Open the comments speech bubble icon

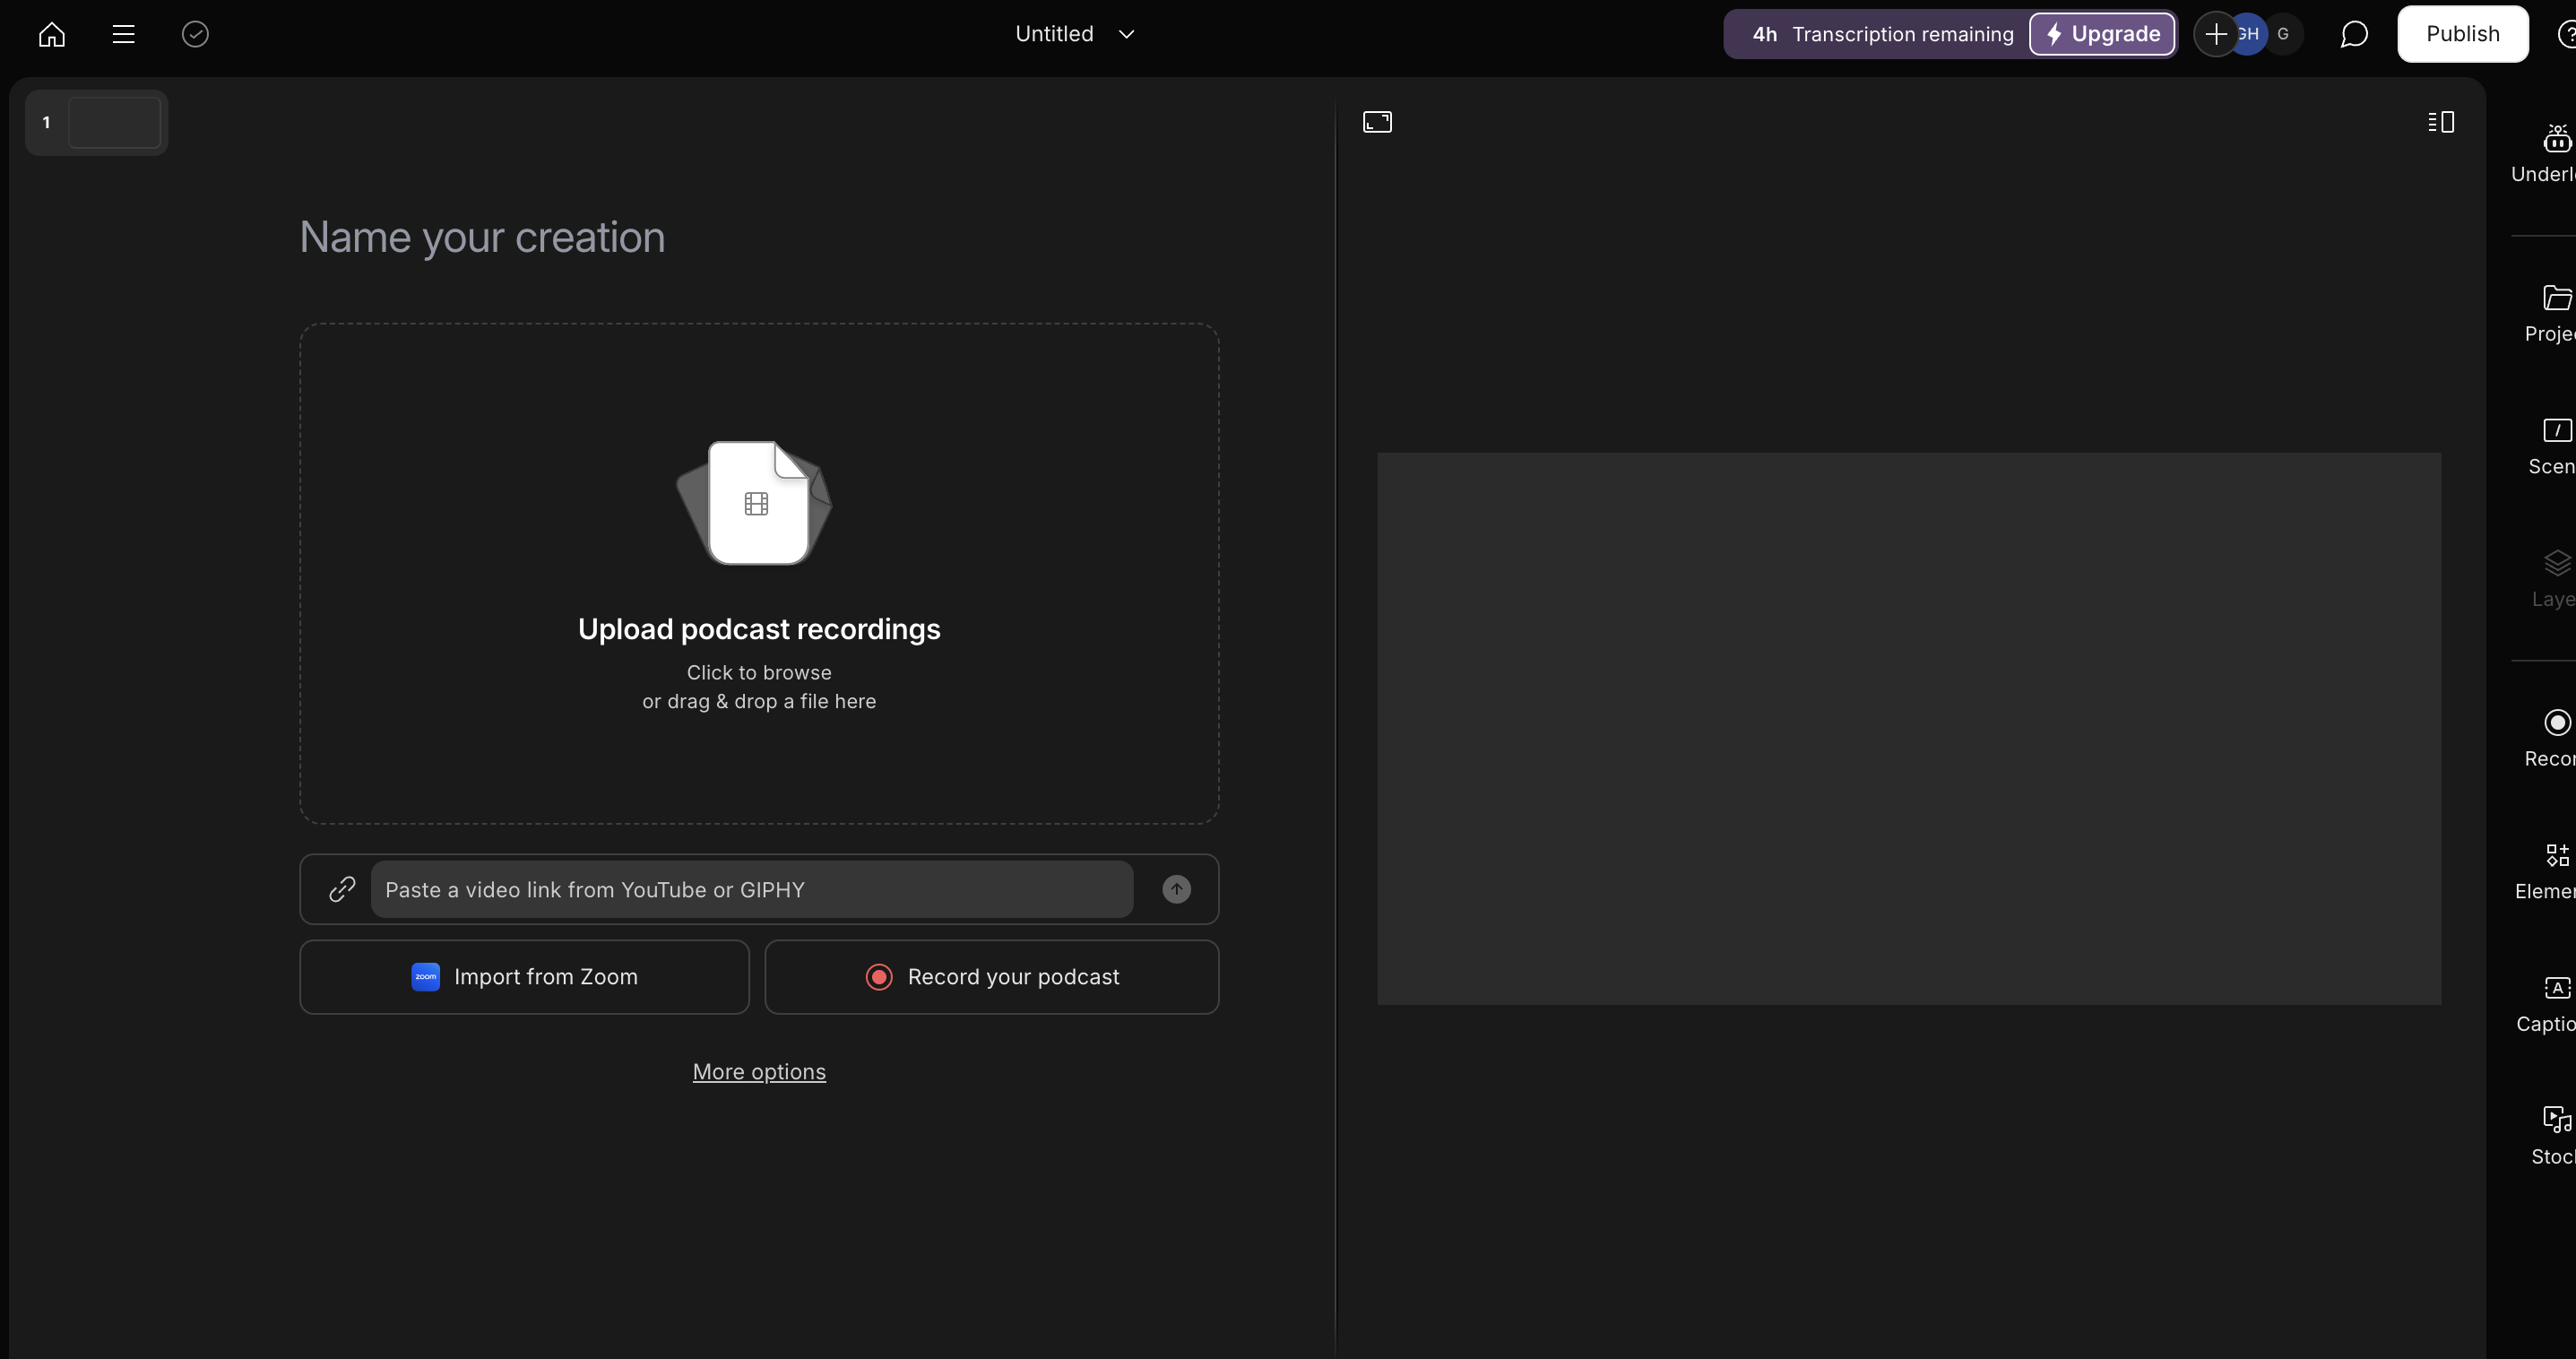point(2353,34)
